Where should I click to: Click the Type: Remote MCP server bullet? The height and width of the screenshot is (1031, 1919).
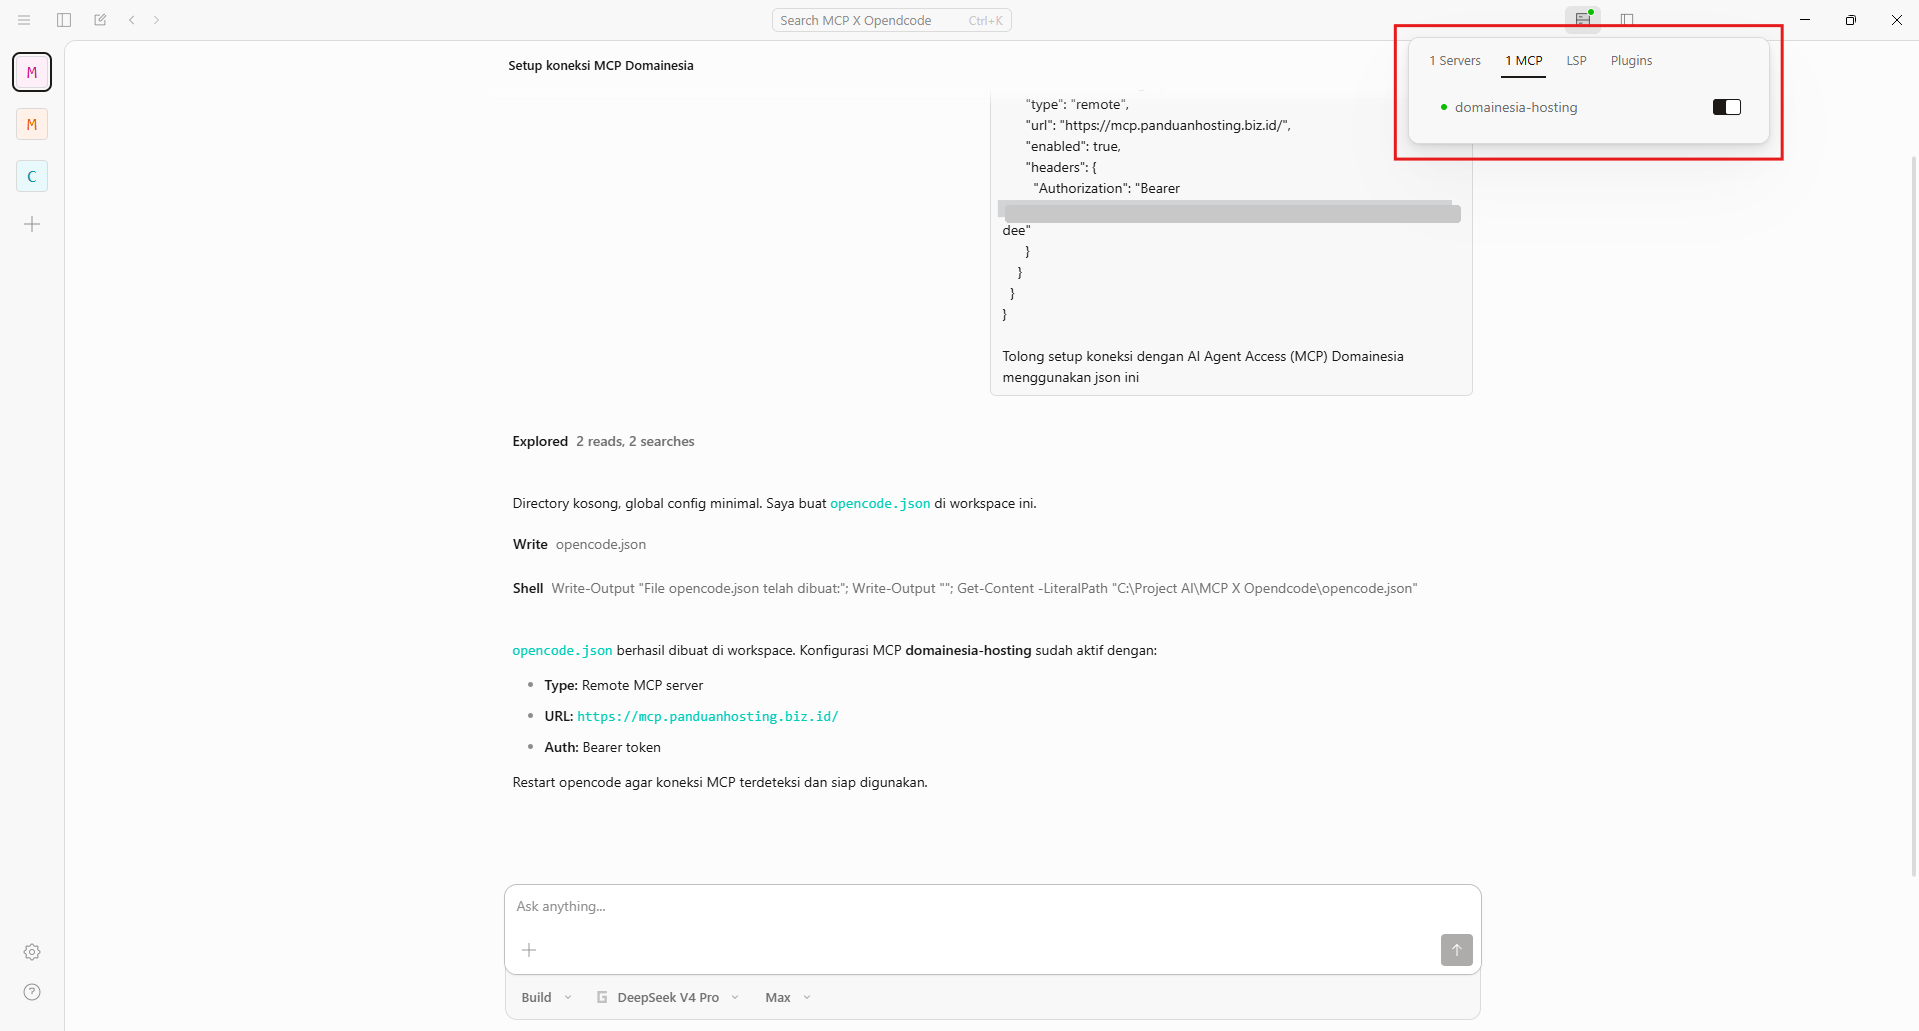click(624, 685)
